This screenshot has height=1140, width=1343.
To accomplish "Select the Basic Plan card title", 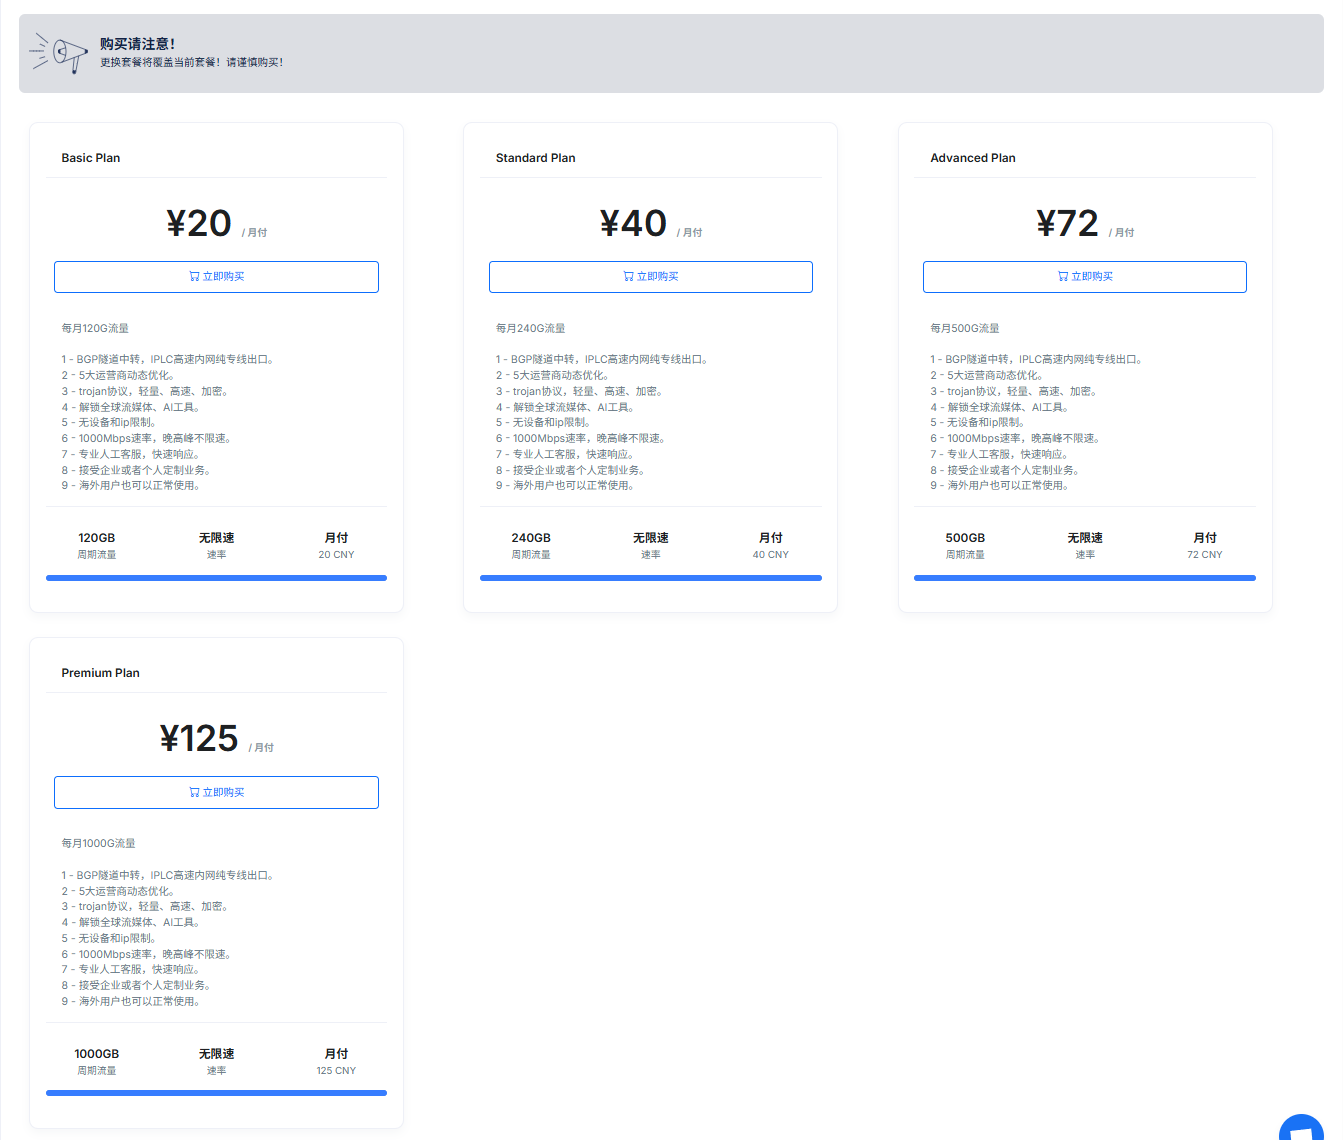I will click(x=91, y=158).
